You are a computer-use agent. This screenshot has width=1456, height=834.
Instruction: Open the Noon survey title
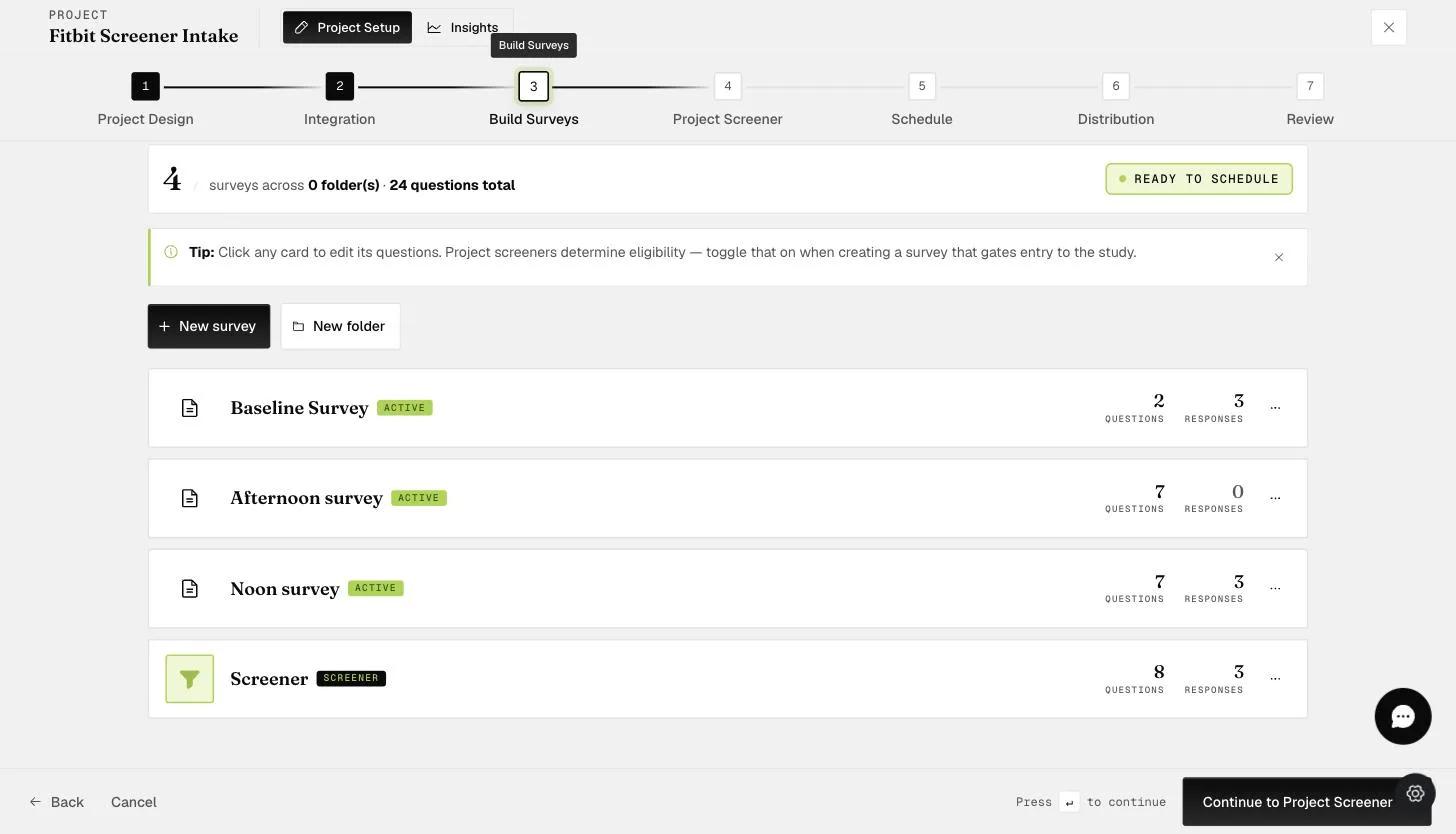pos(285,589)
